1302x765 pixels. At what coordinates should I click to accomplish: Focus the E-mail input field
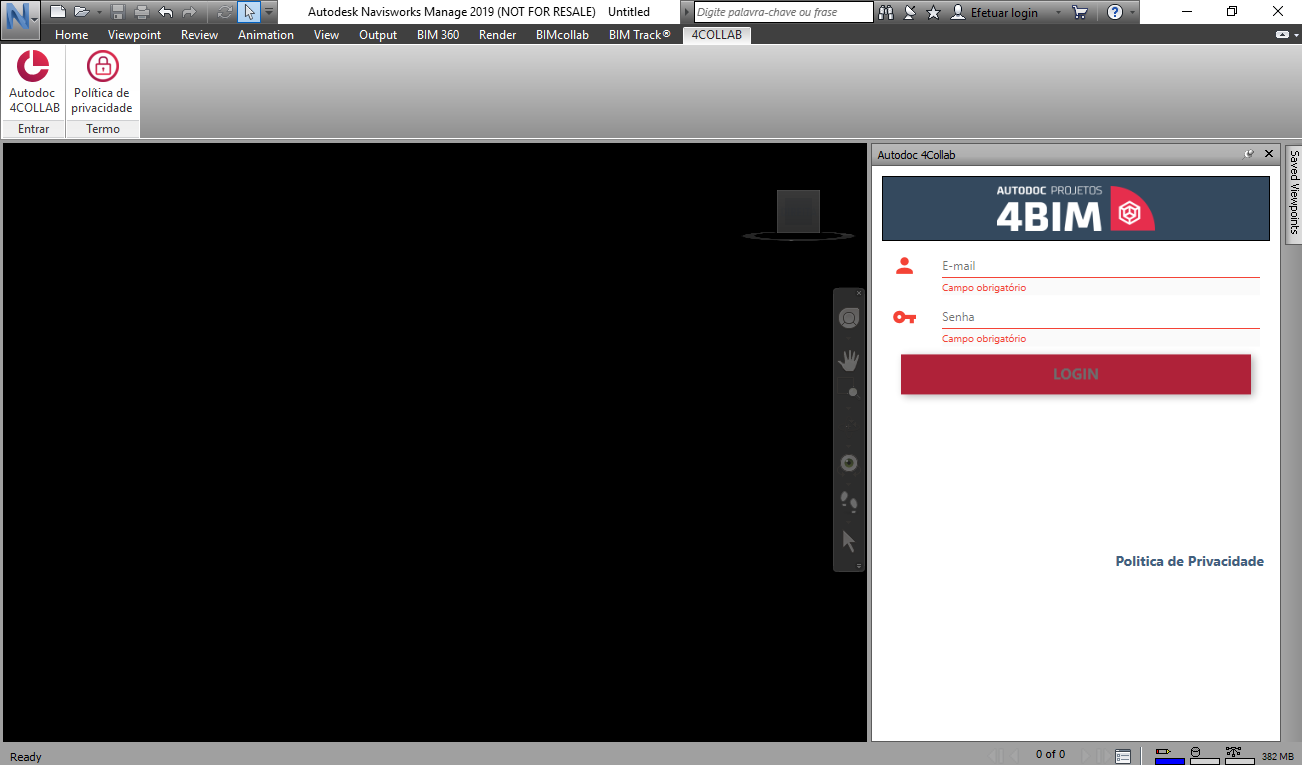coord(1100,266)
